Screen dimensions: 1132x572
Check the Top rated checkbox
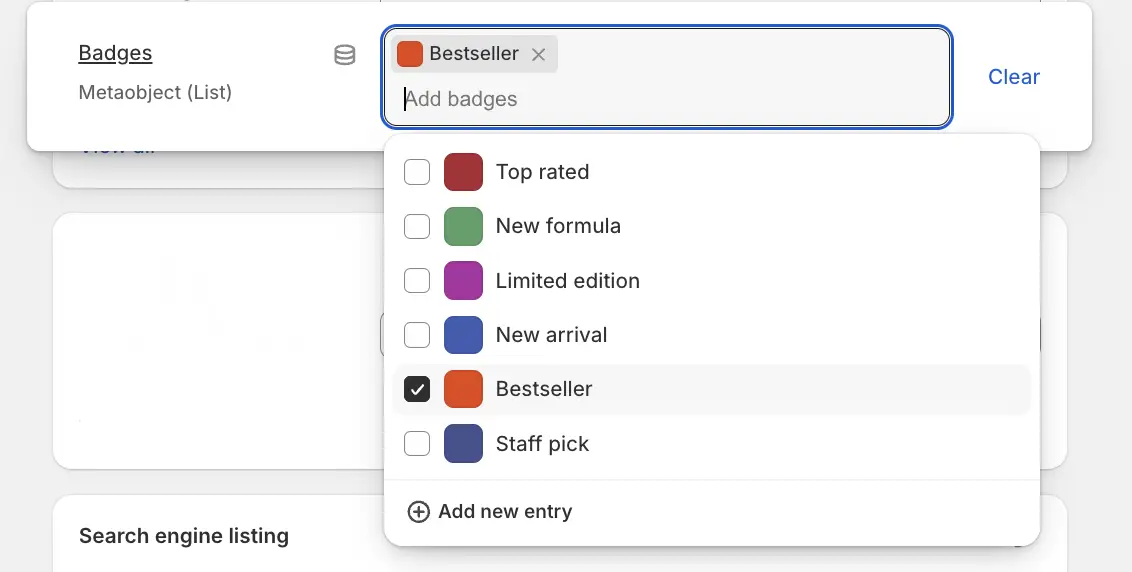pyautogui.click(x=417, y=172)
